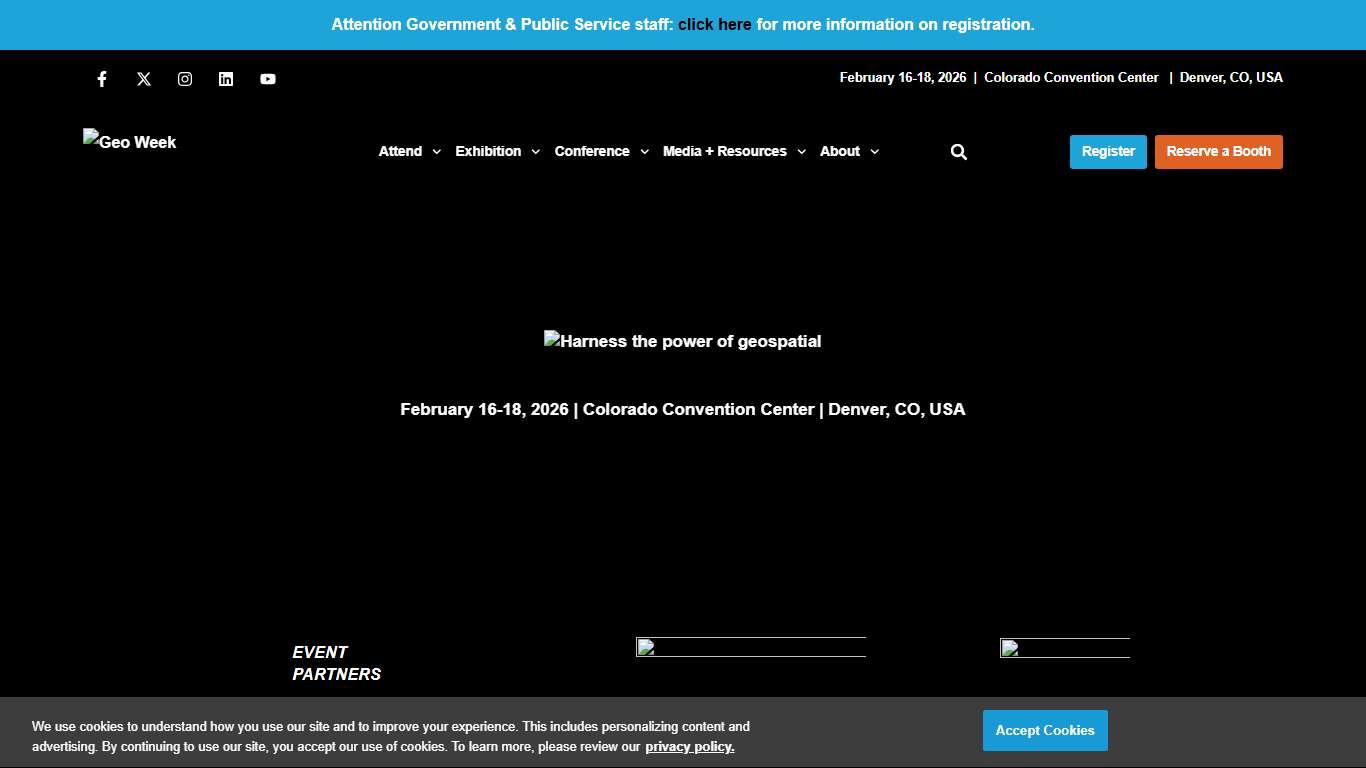Open the privacy policy link

click(689, 747)
